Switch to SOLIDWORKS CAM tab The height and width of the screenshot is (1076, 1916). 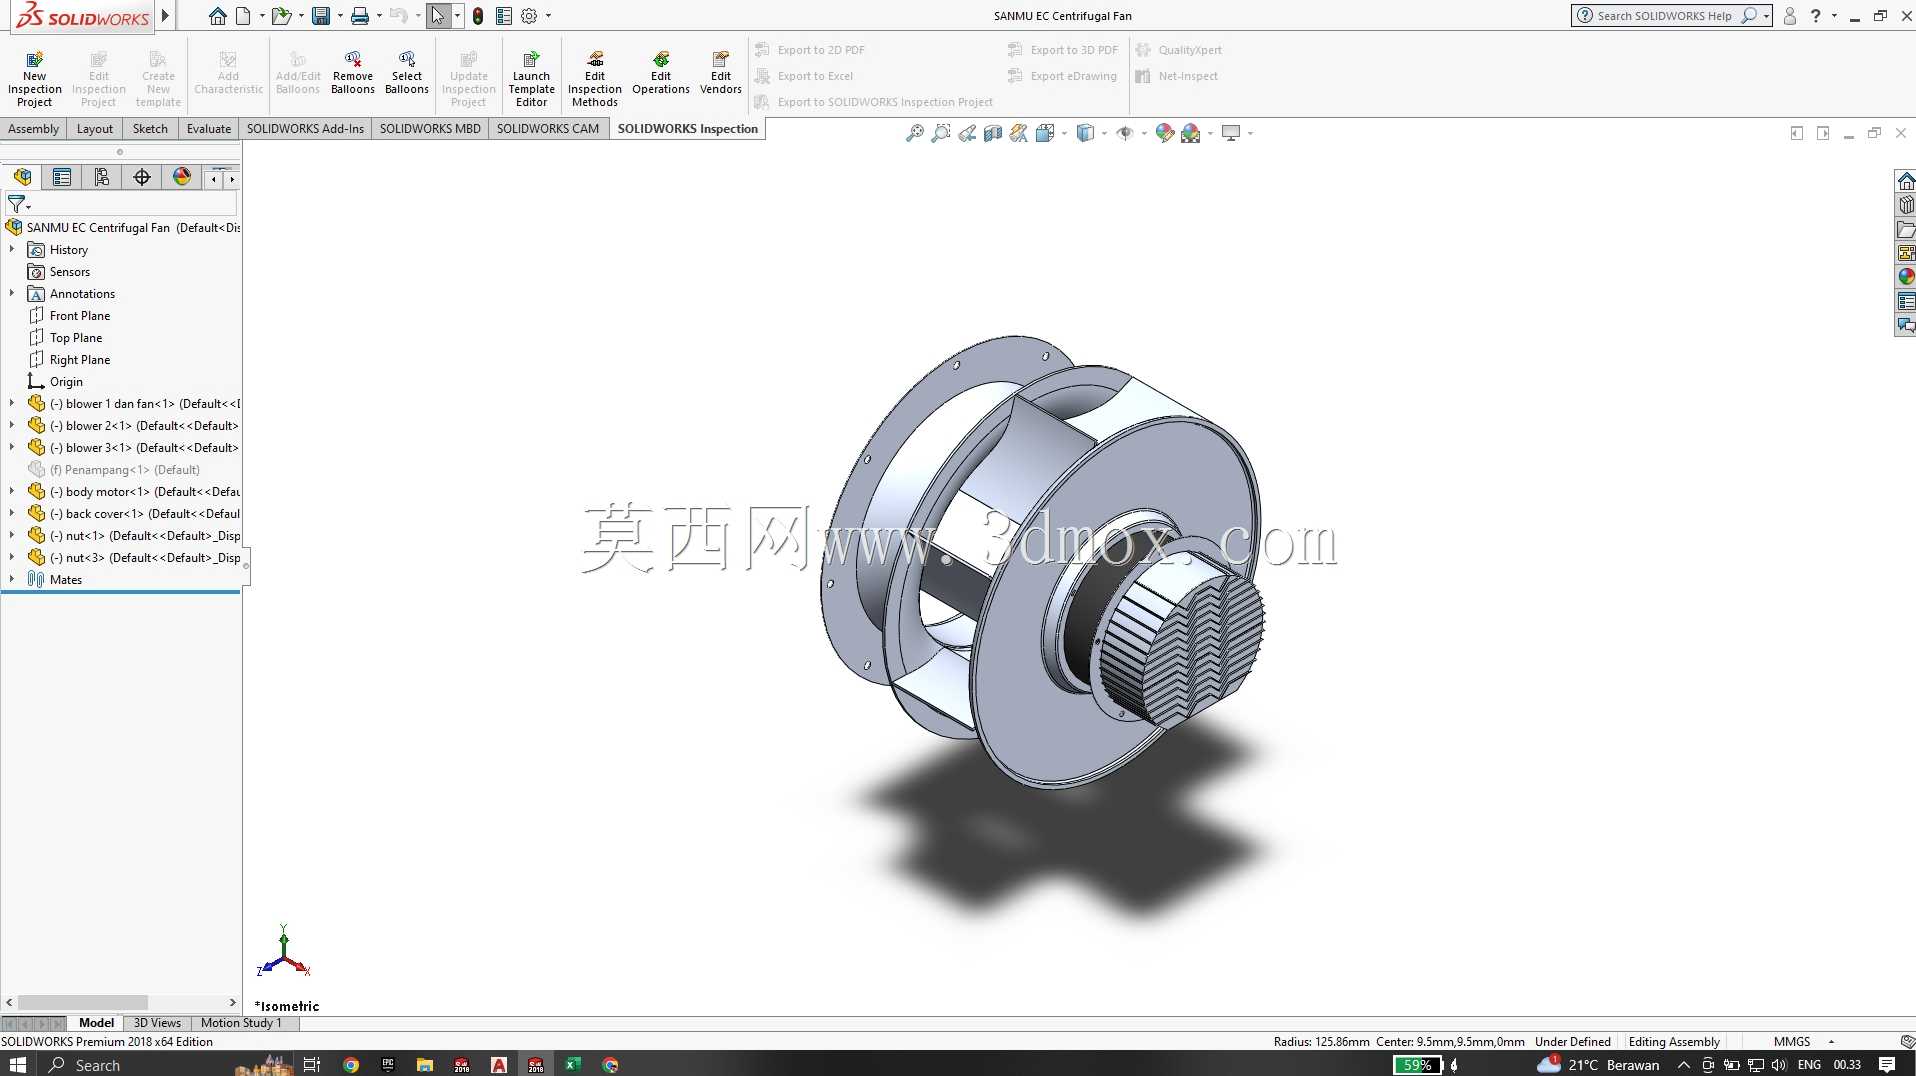548,129
